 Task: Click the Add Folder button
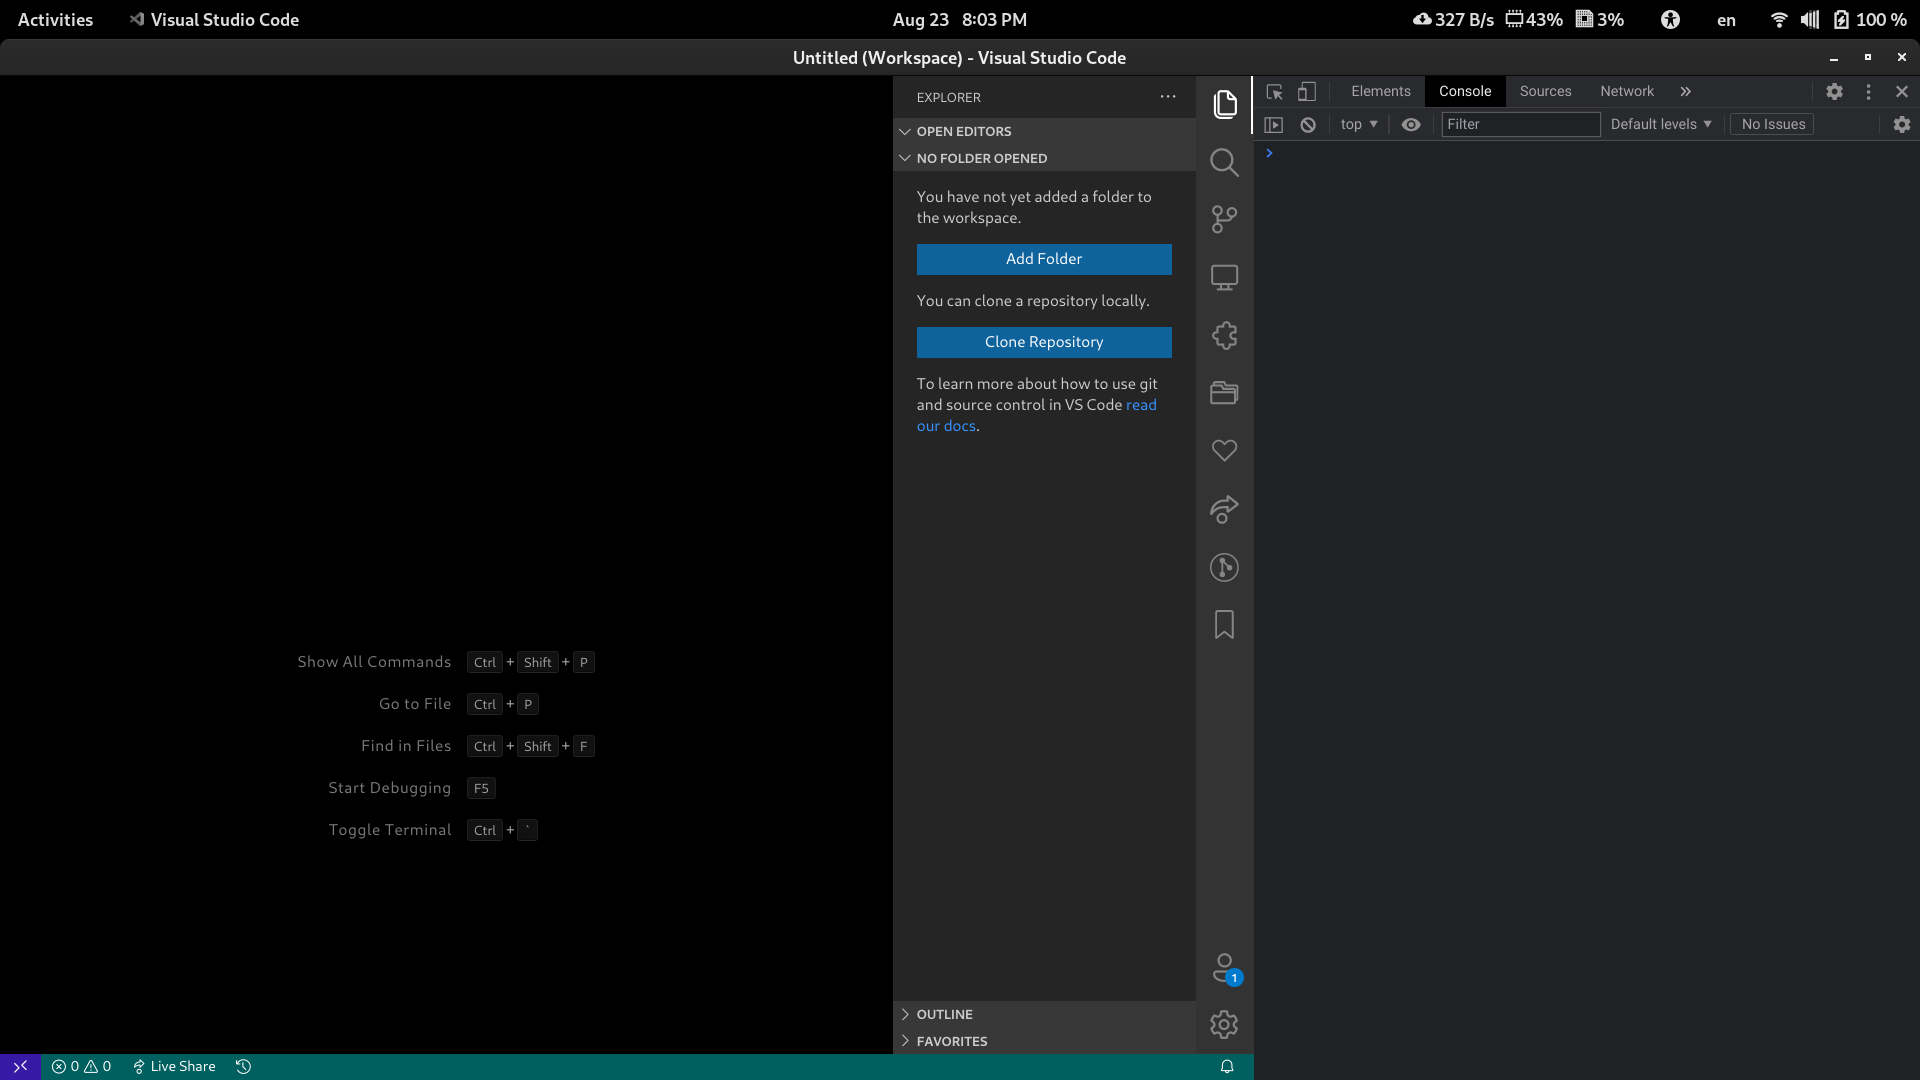click(1043, 259)
